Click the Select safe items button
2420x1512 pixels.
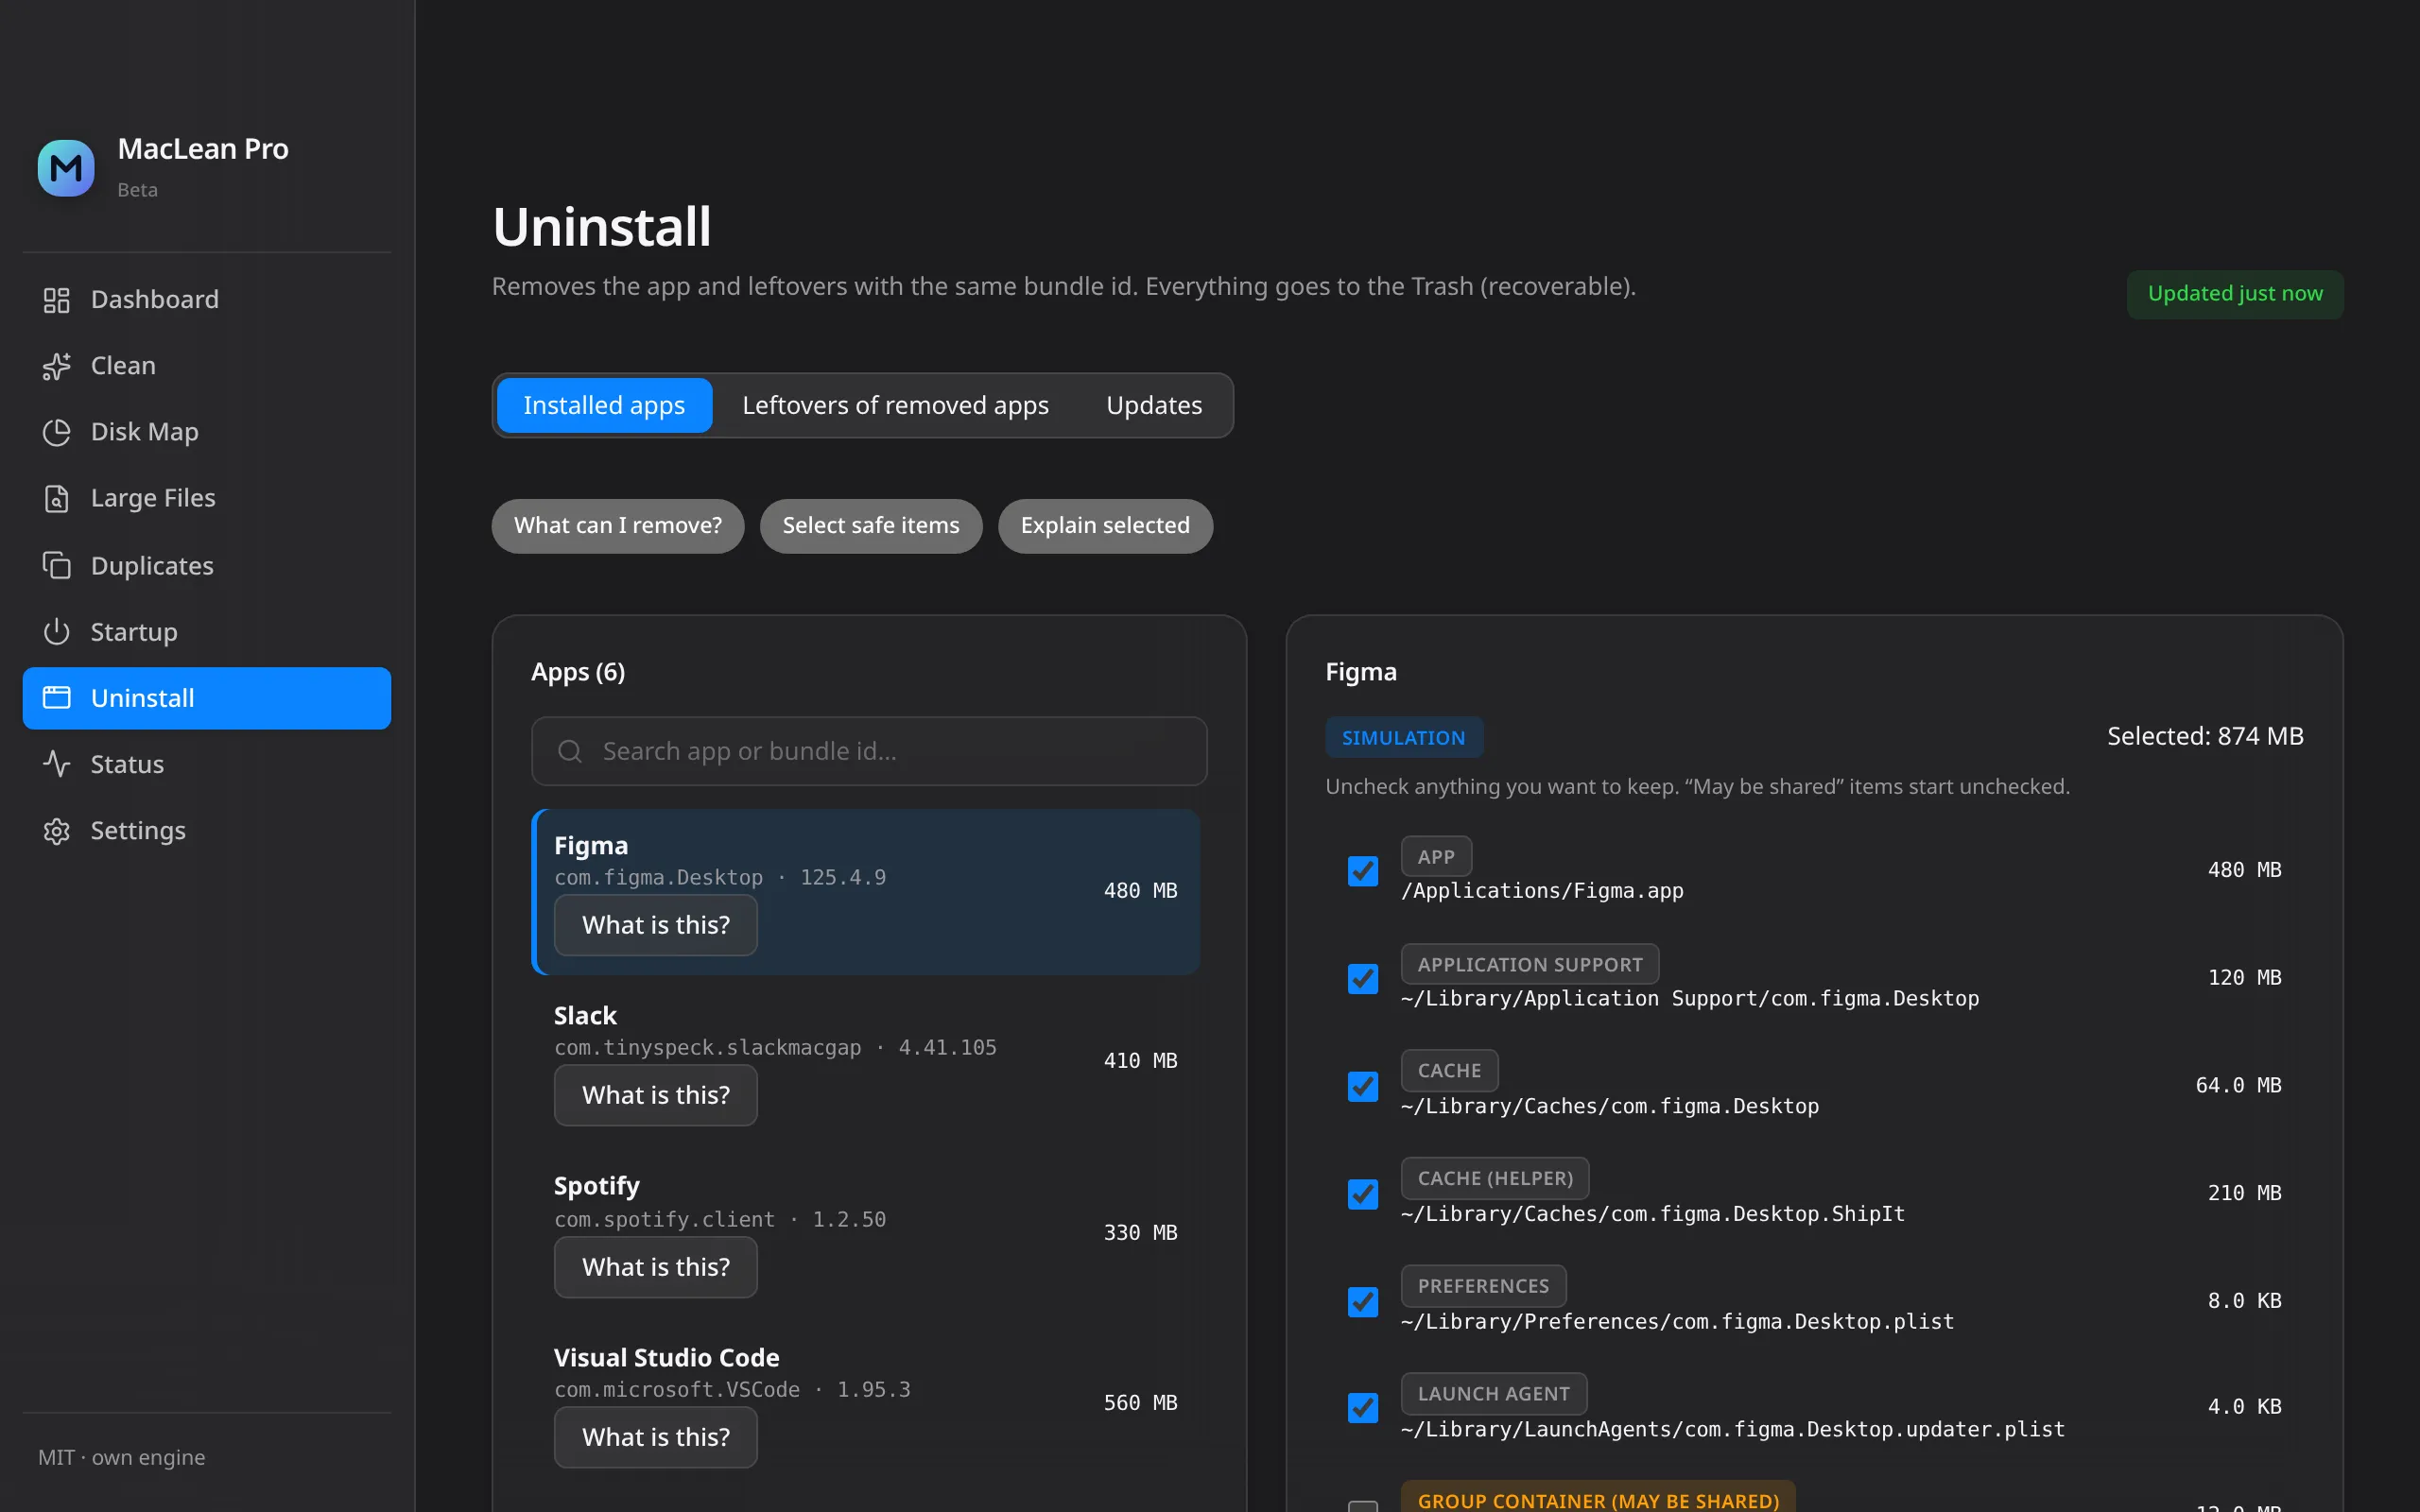tap(871, 526)
